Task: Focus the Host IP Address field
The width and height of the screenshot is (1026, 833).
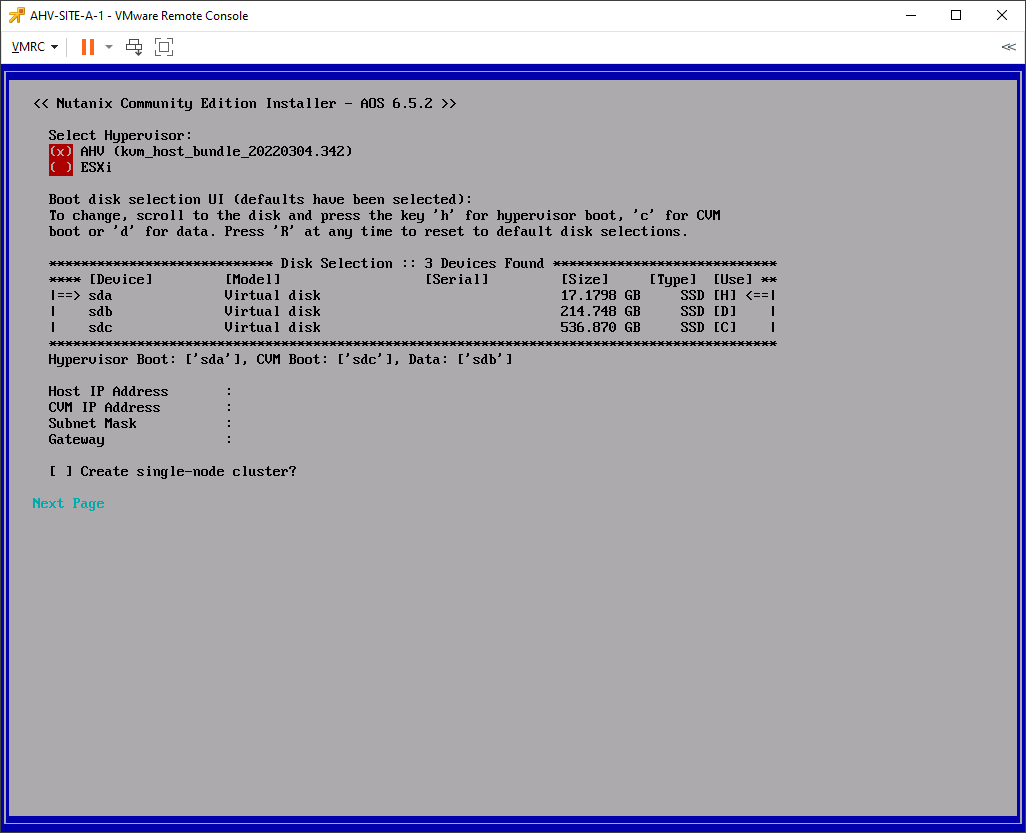Action: pyautogui.click(x=140, y=391)
